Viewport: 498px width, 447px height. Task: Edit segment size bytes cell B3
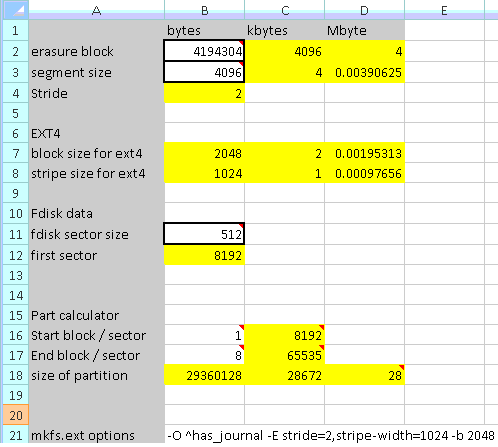coord(204,72)
